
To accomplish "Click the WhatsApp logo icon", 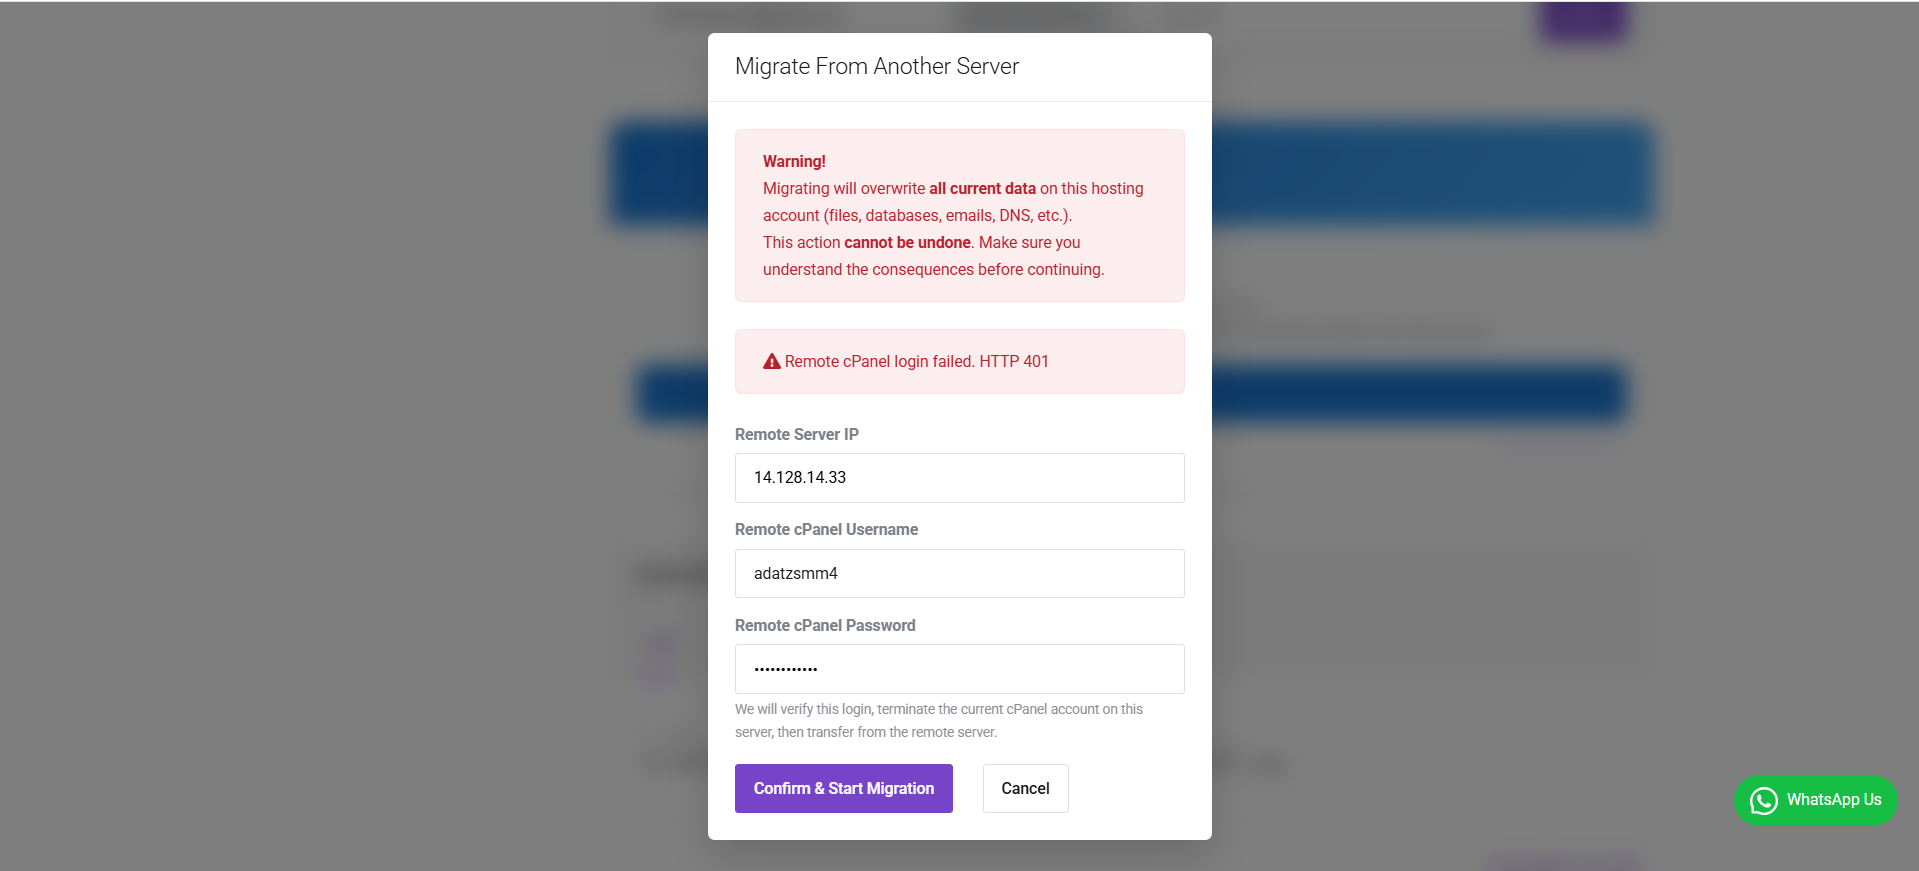I will coord(1763,800).
